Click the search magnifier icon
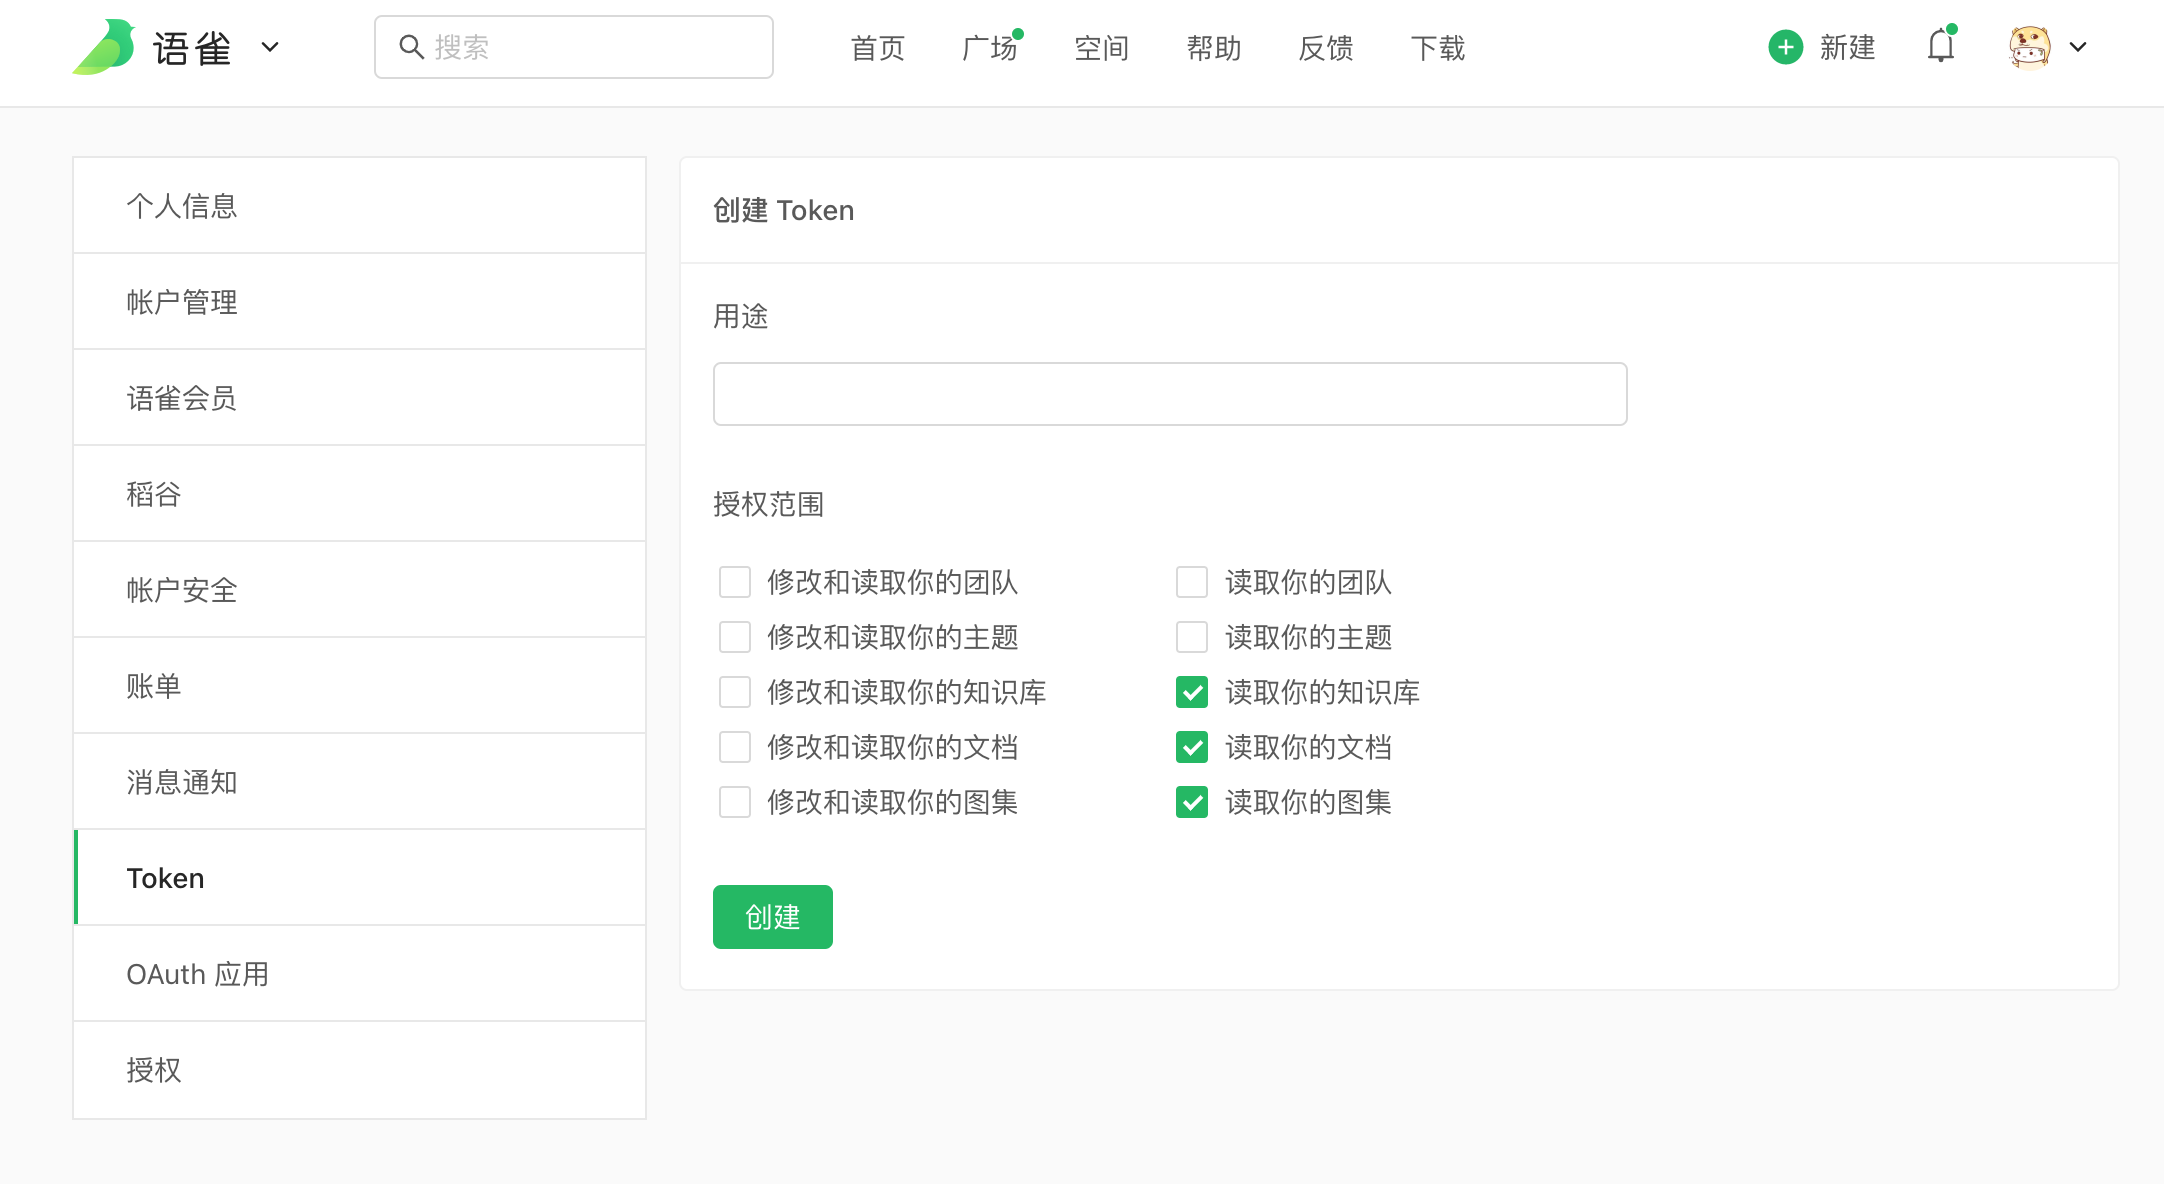 tap(411, 47)
